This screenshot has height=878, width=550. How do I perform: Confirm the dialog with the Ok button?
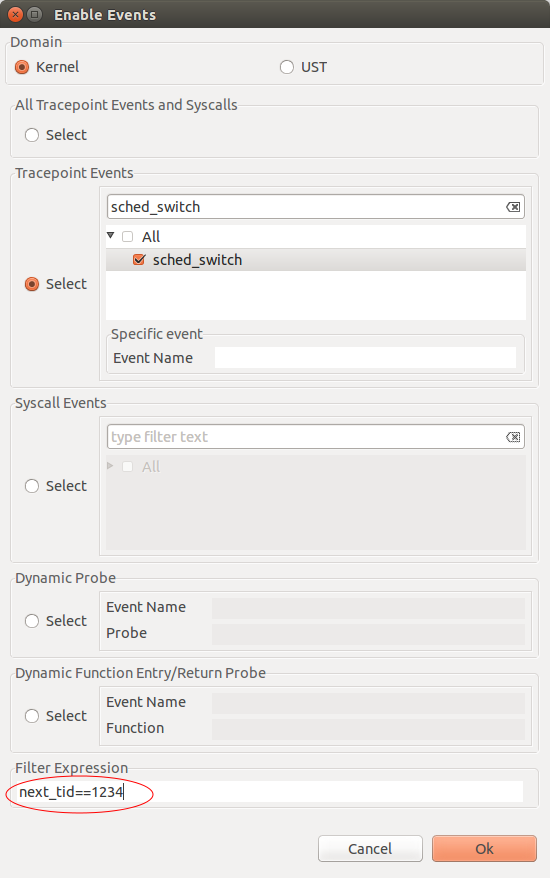pyautogui.click(x=484, y=849)
